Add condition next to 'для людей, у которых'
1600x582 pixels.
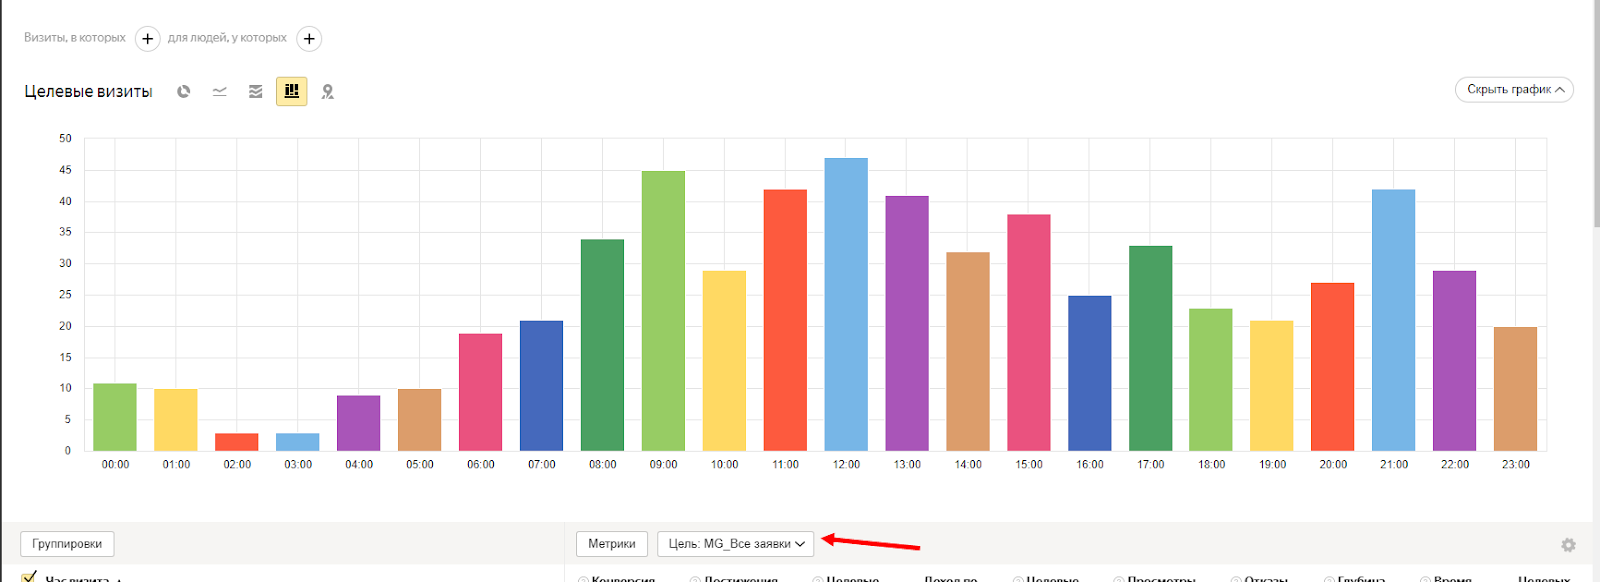[x=309, y=39]
